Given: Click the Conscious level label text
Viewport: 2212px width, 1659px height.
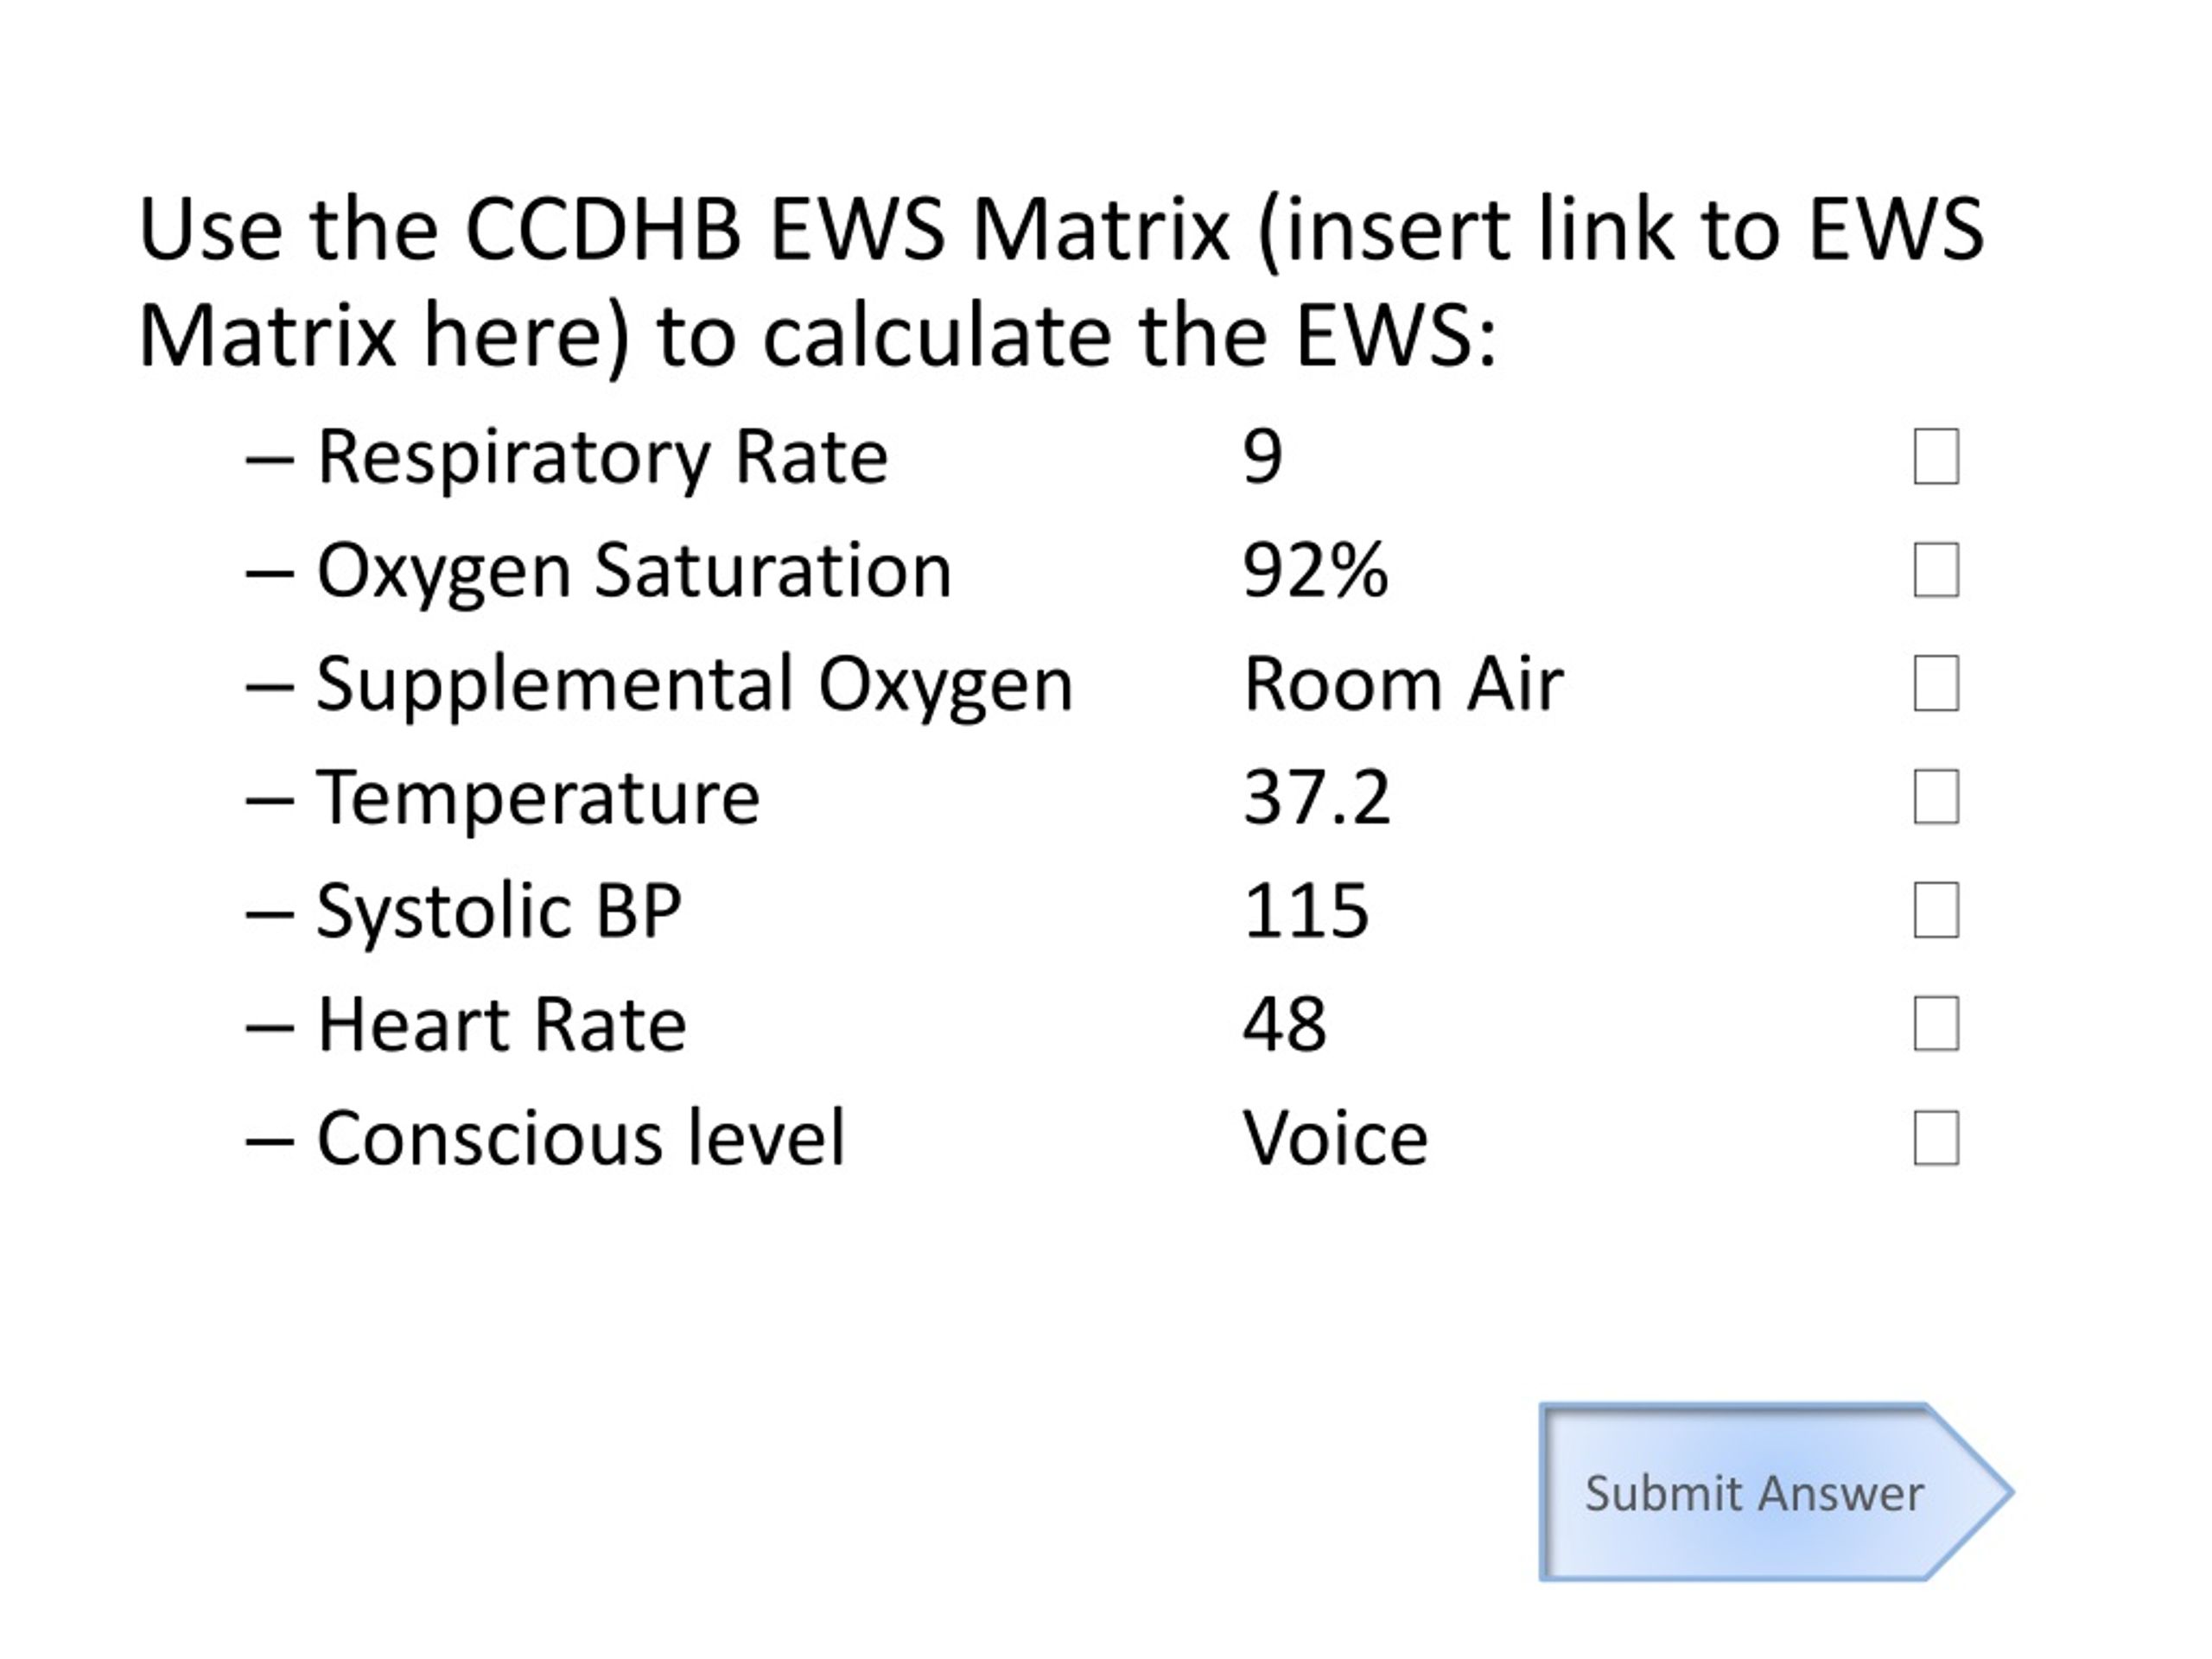Looking at the screenshot, I should [x=581, y=1138].
